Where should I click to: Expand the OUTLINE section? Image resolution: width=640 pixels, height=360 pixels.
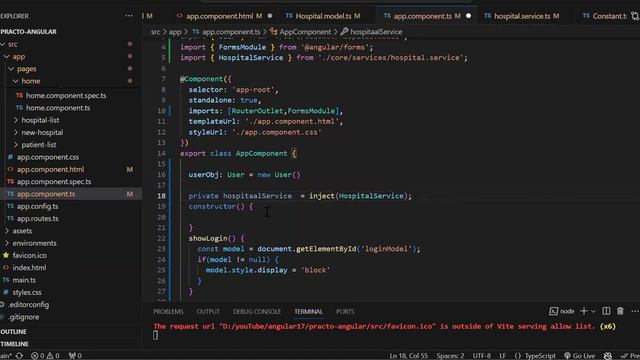[x=13, y=331]
